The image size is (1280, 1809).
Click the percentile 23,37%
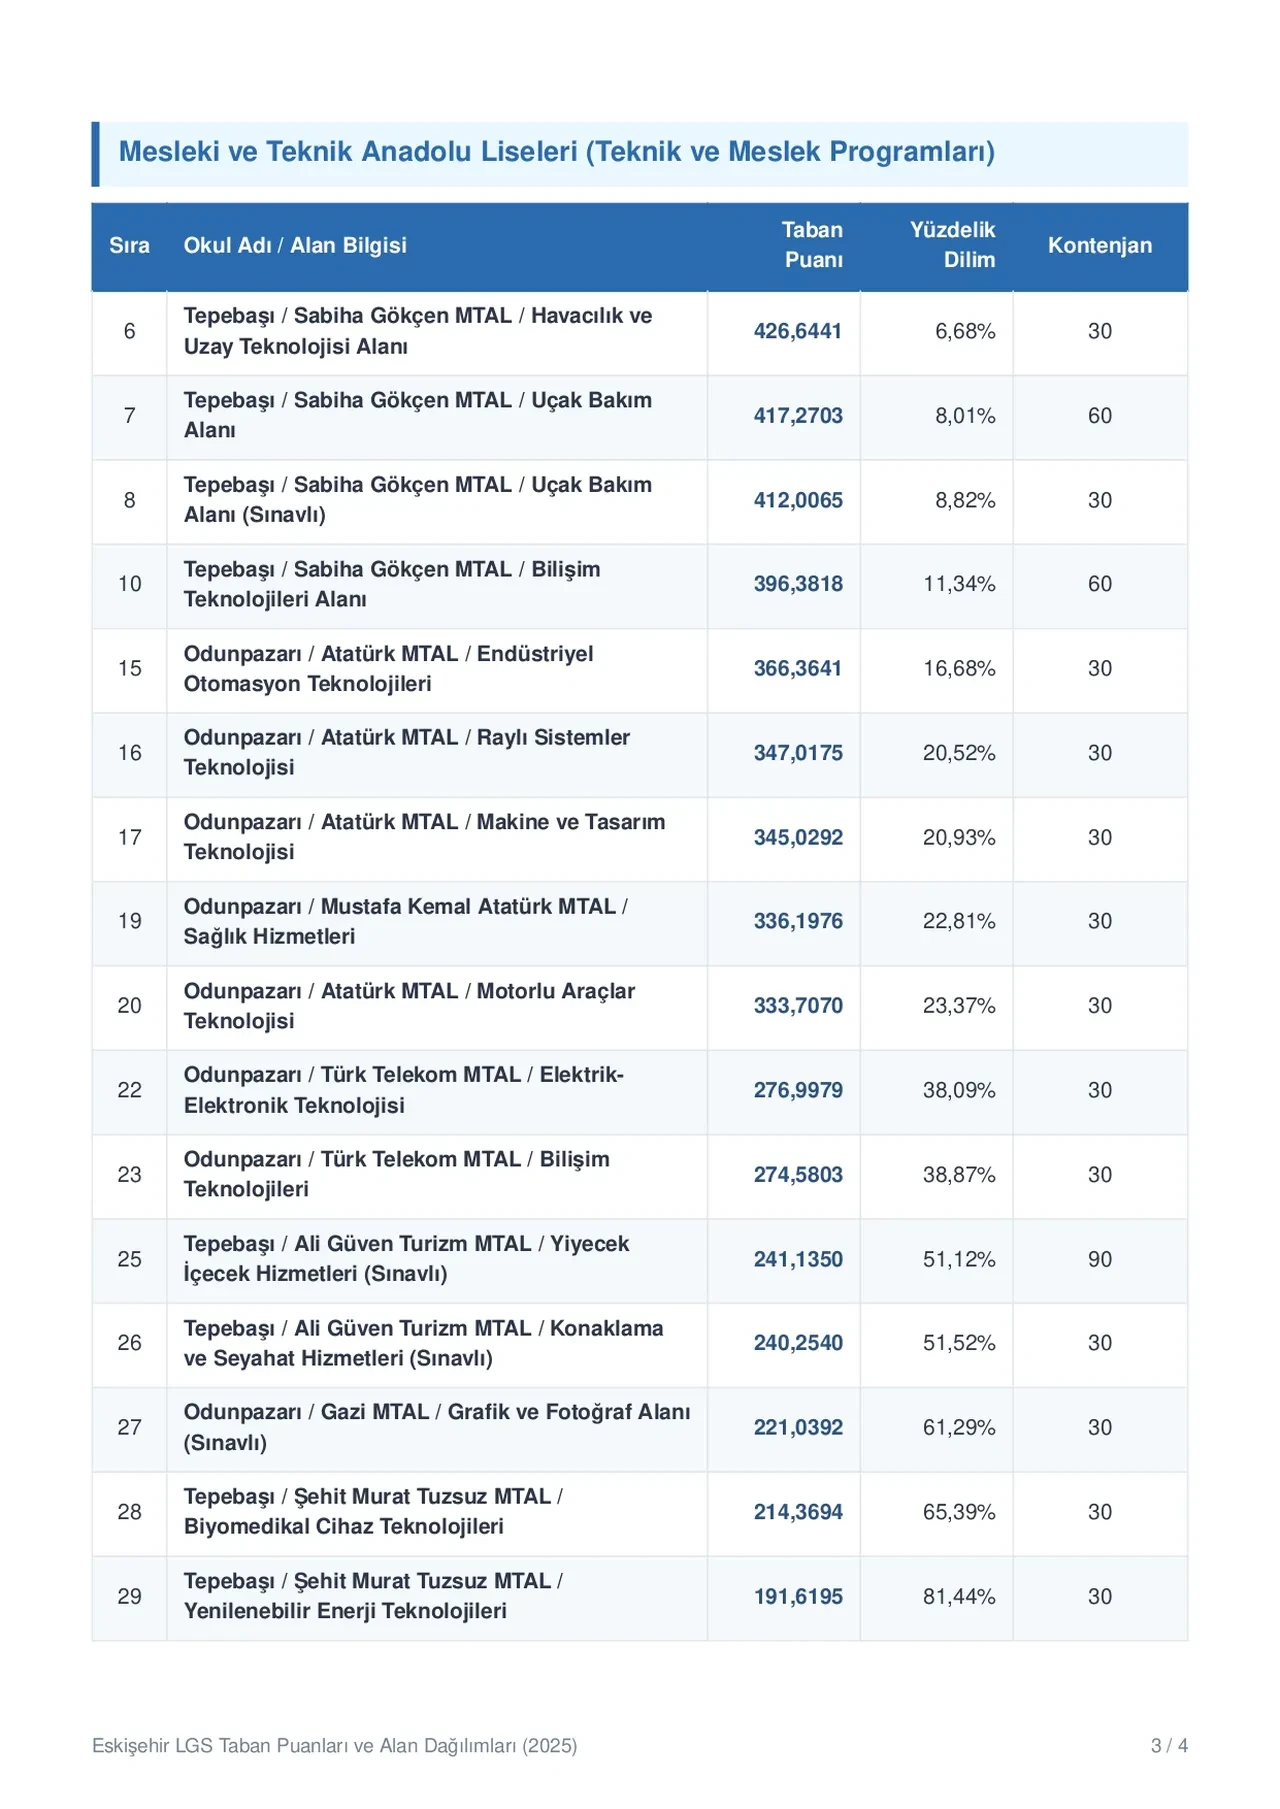[x=959, y=1006]
